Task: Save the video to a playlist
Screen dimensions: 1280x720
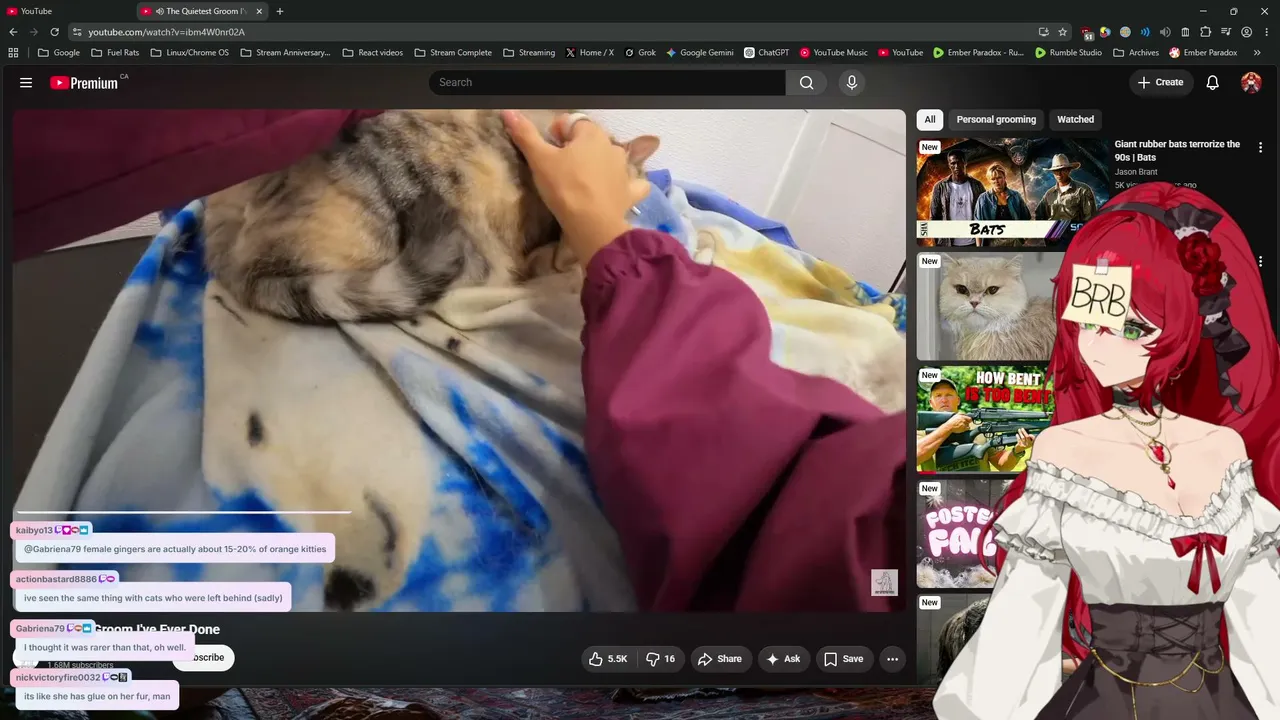Action: click(x=843, y=659)
